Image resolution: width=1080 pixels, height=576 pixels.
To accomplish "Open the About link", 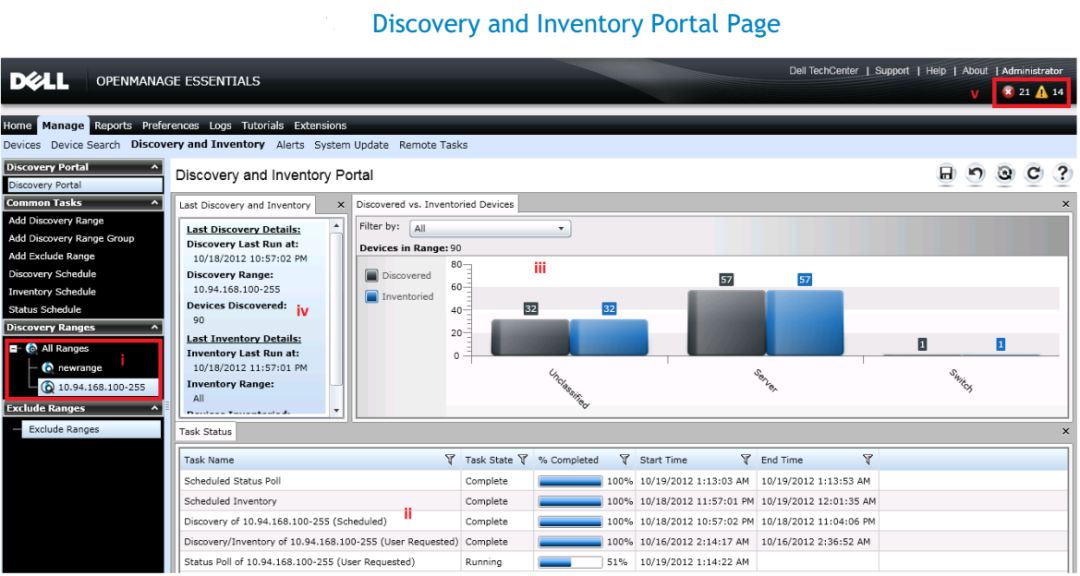I will tap(975, 71).
